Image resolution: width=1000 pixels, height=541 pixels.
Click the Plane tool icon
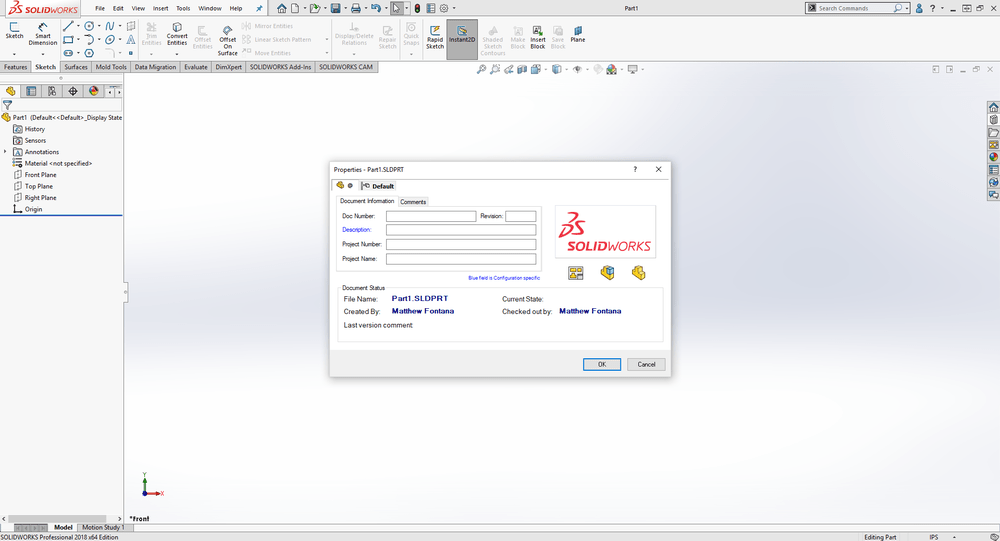tap(578, 33)
